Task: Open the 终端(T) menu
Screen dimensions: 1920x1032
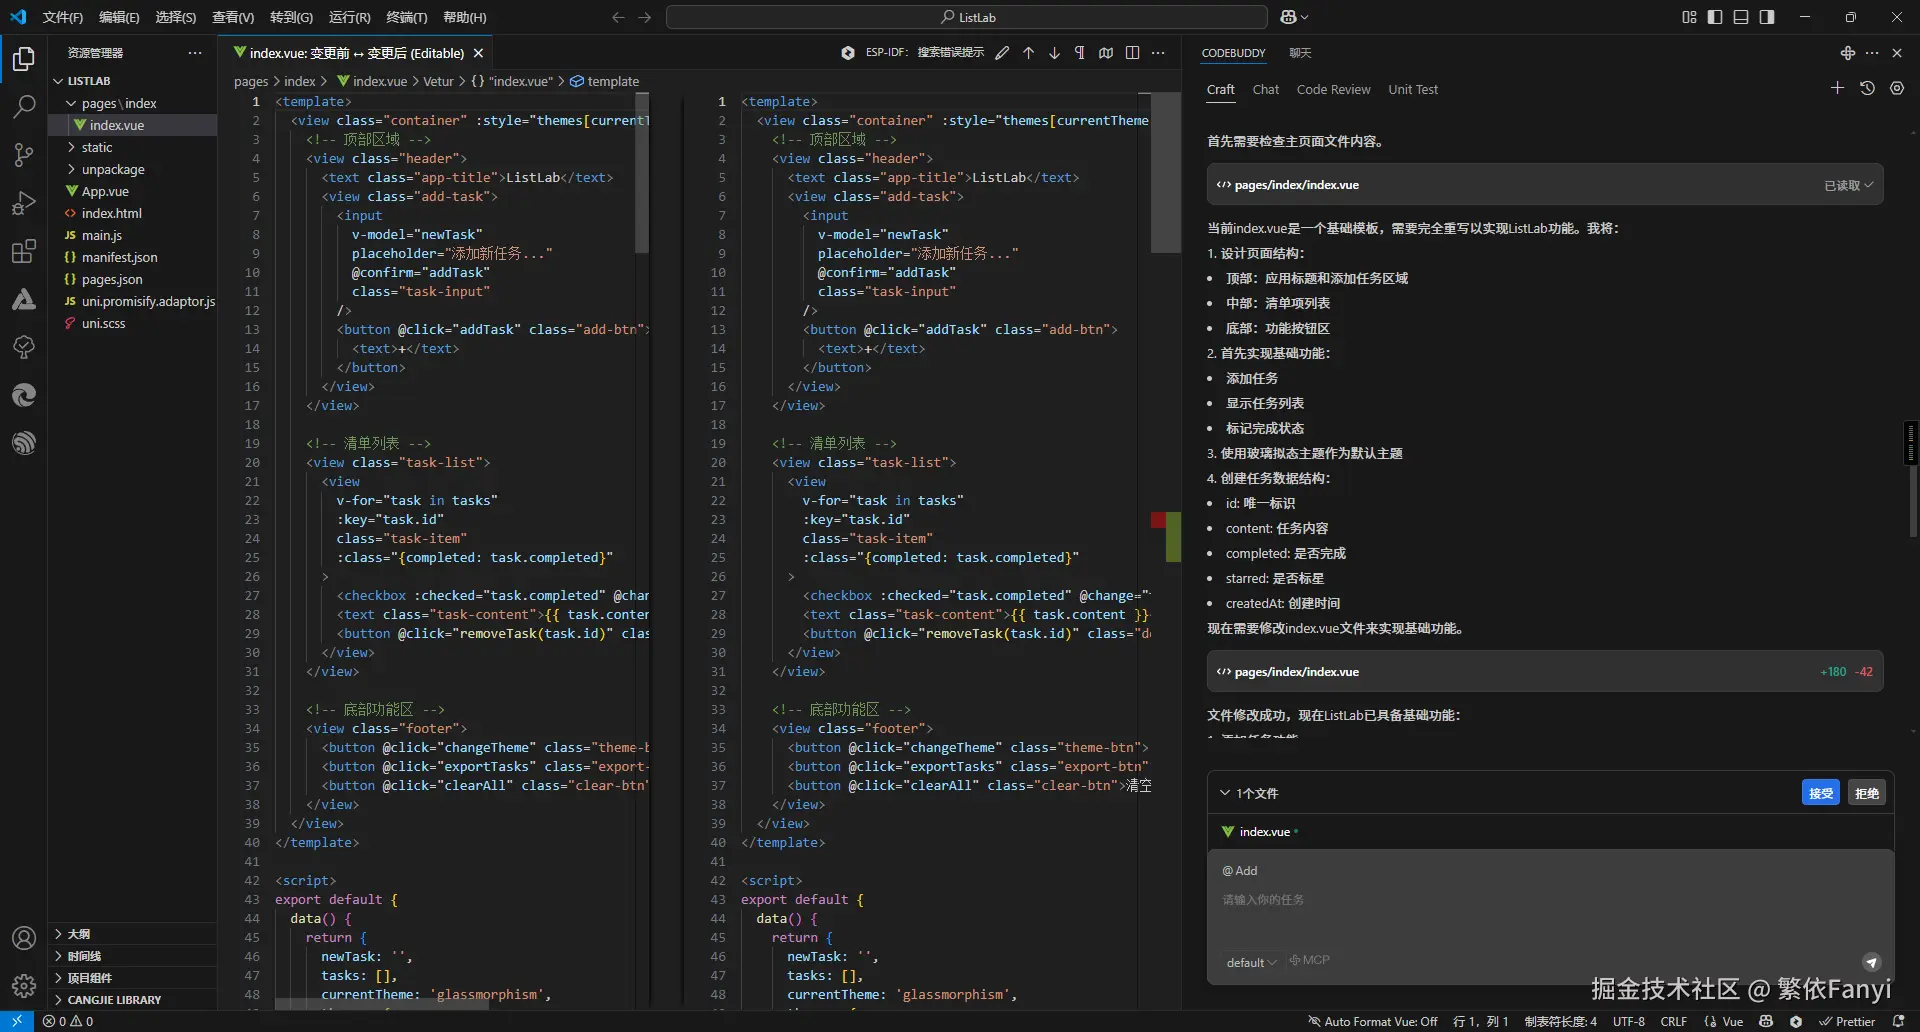Action: 407,17
